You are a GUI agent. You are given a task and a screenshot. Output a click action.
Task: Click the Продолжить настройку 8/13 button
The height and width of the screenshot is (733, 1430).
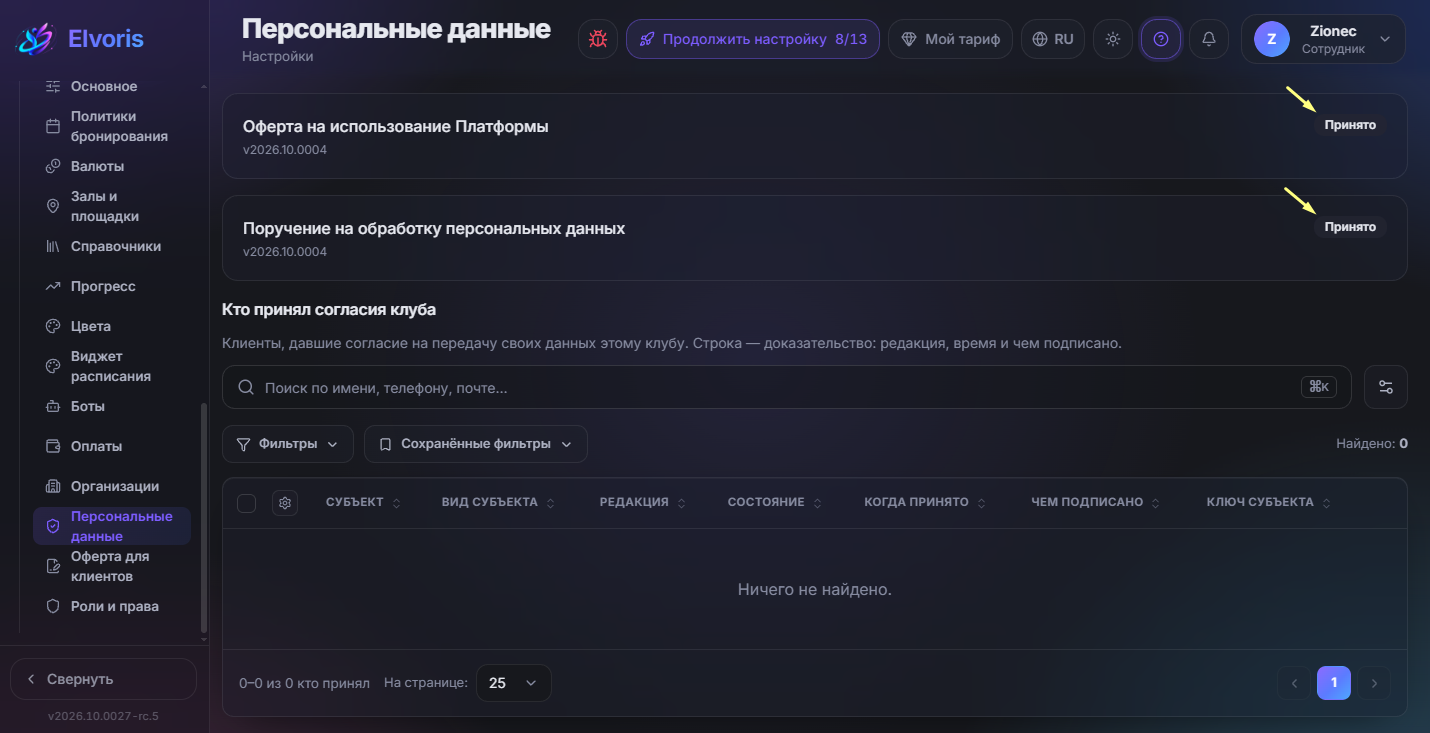[753, 39]
